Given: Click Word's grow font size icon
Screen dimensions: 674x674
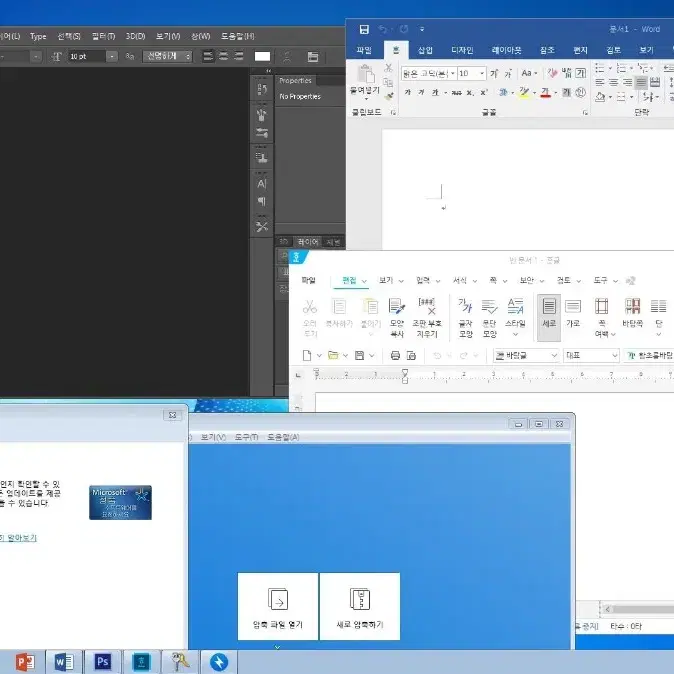Looking at the screenshot, I should (x=494, y=74).
